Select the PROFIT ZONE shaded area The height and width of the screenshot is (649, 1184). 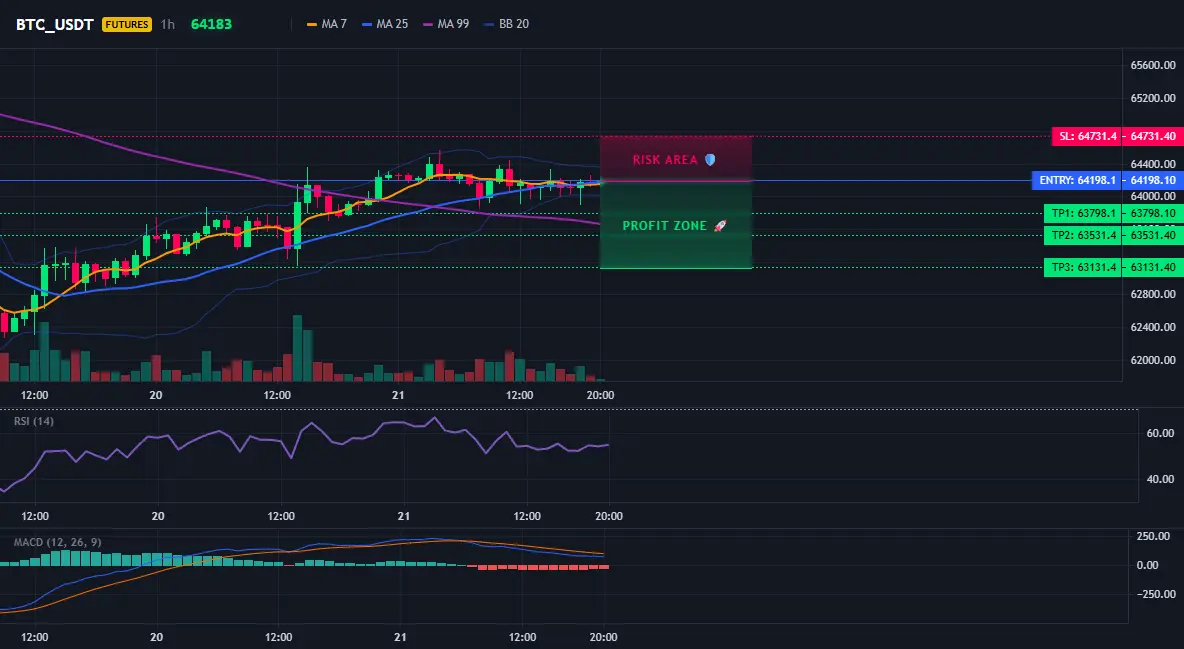[676, 225]
